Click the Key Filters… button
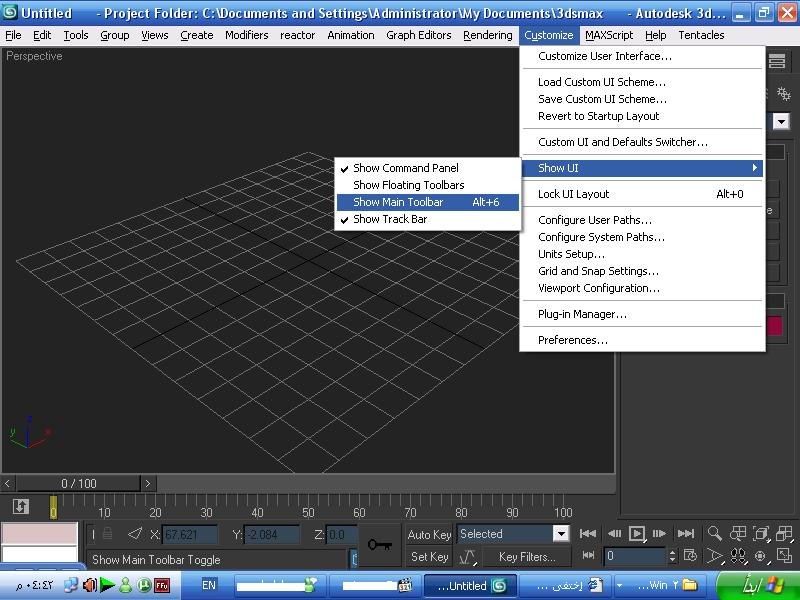Screen dimensions: 800x600 pyautogui.click(x=527, y=557)
